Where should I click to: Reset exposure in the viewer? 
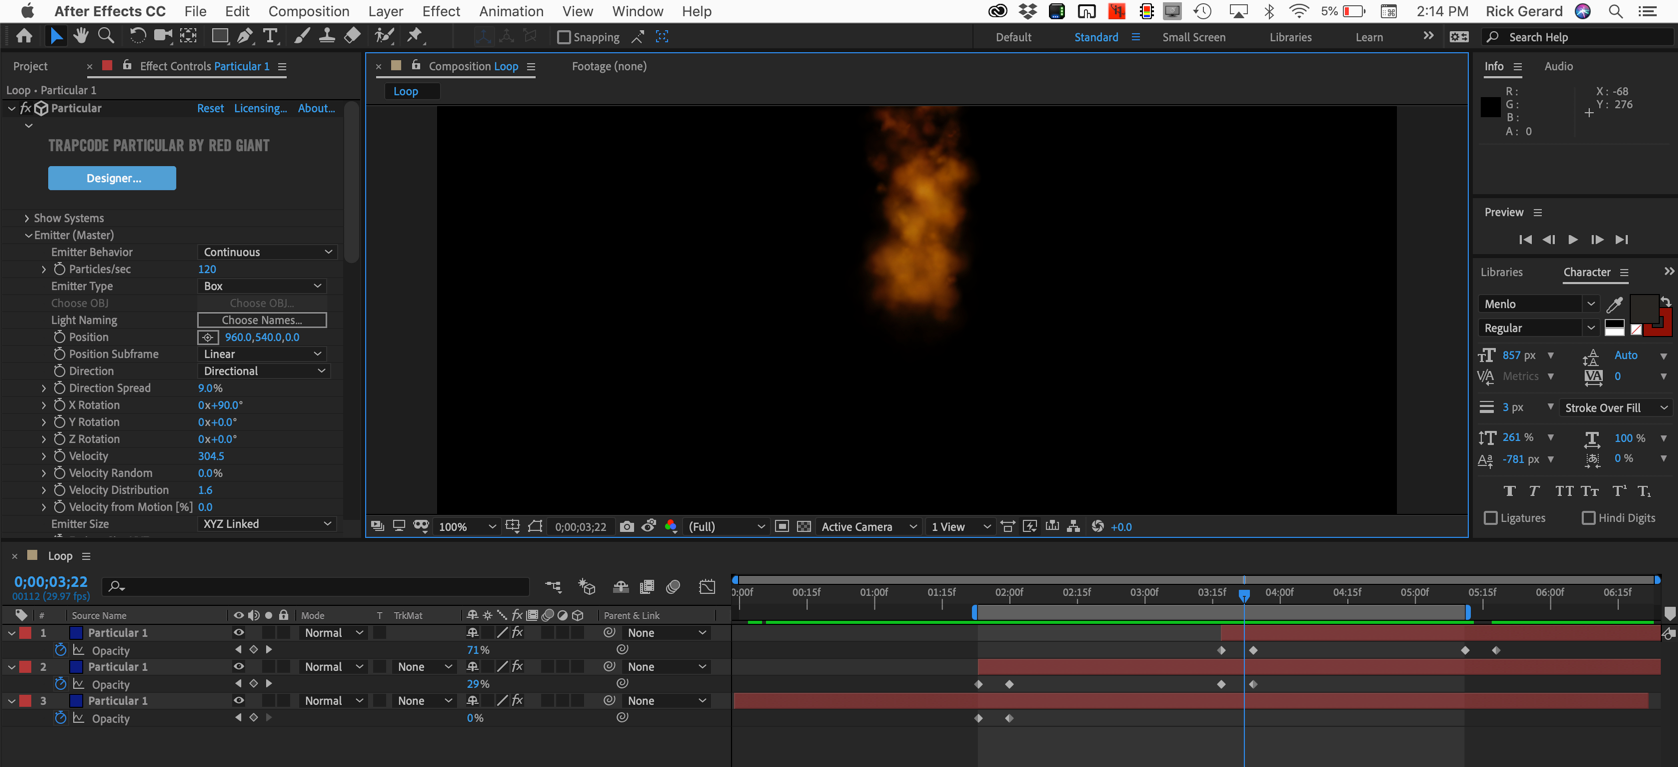pos(1098,527)
